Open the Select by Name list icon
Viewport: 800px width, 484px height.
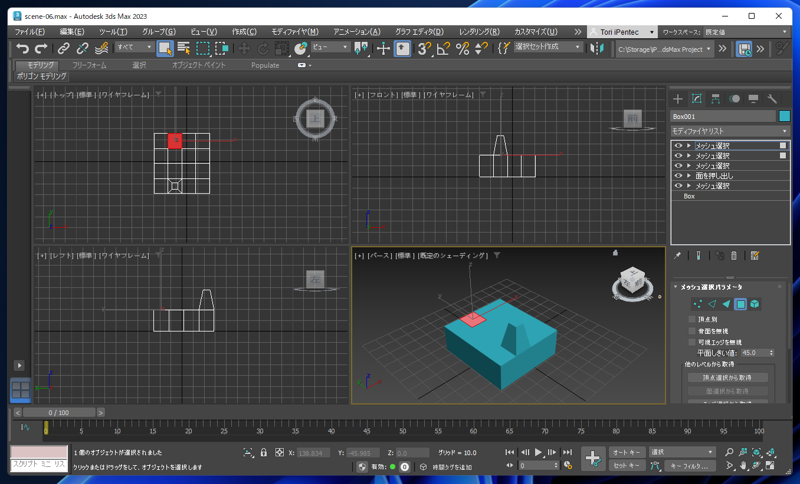[x=184, y=48]
